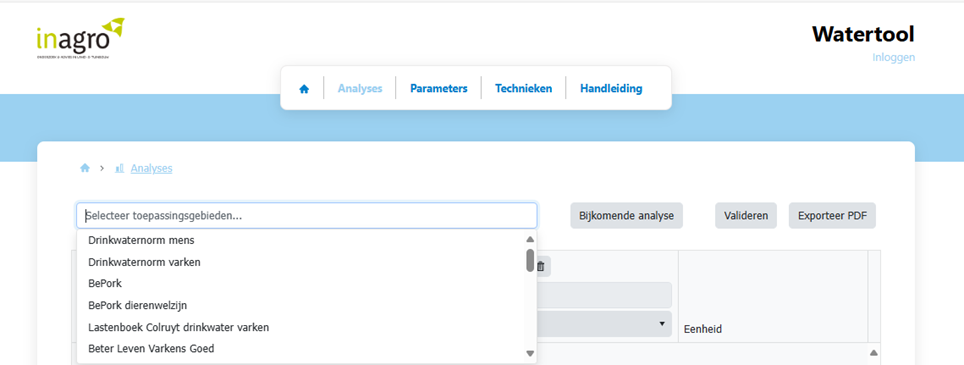The height and width of the screenshot is (365, 964).
Task: Select Lastenboek Colruyt drinkwater varken option
Action: (x=301, y=327)
